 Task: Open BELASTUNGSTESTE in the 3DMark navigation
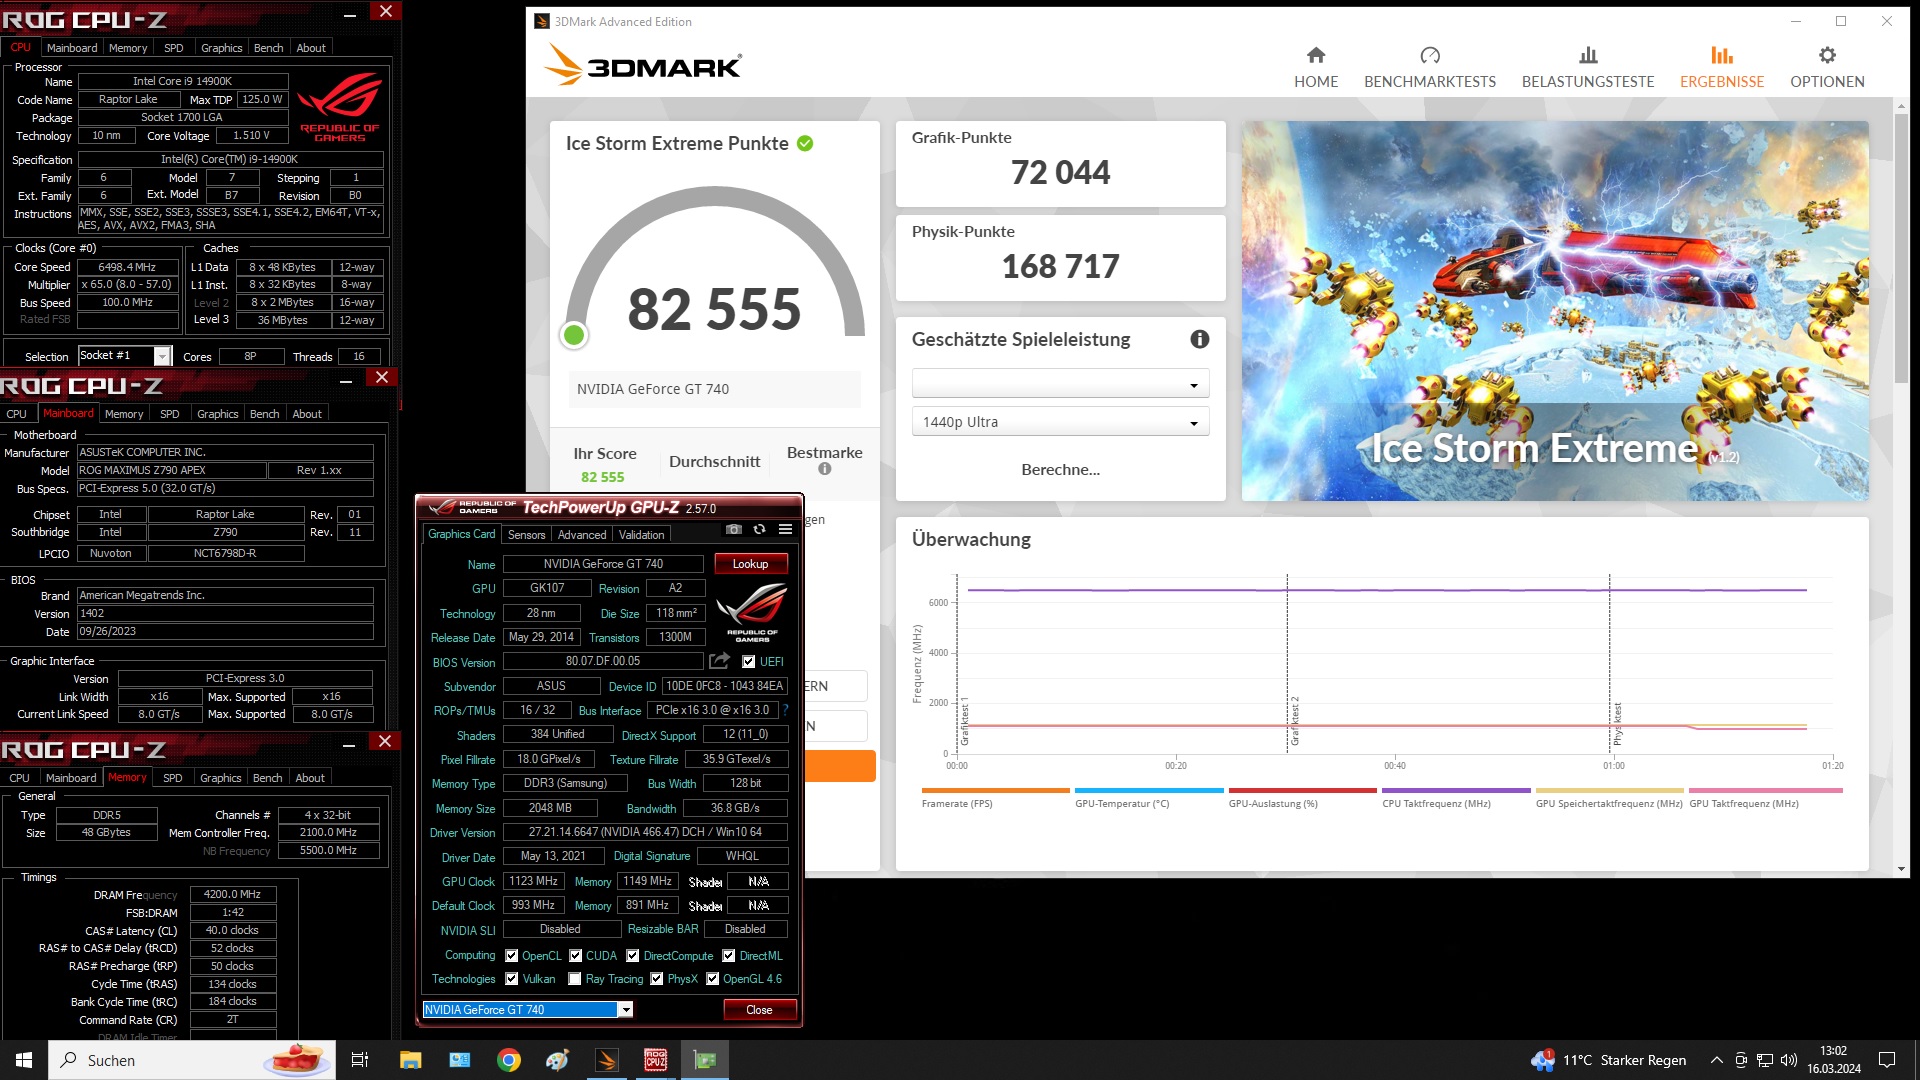(x=1588, y=67)
